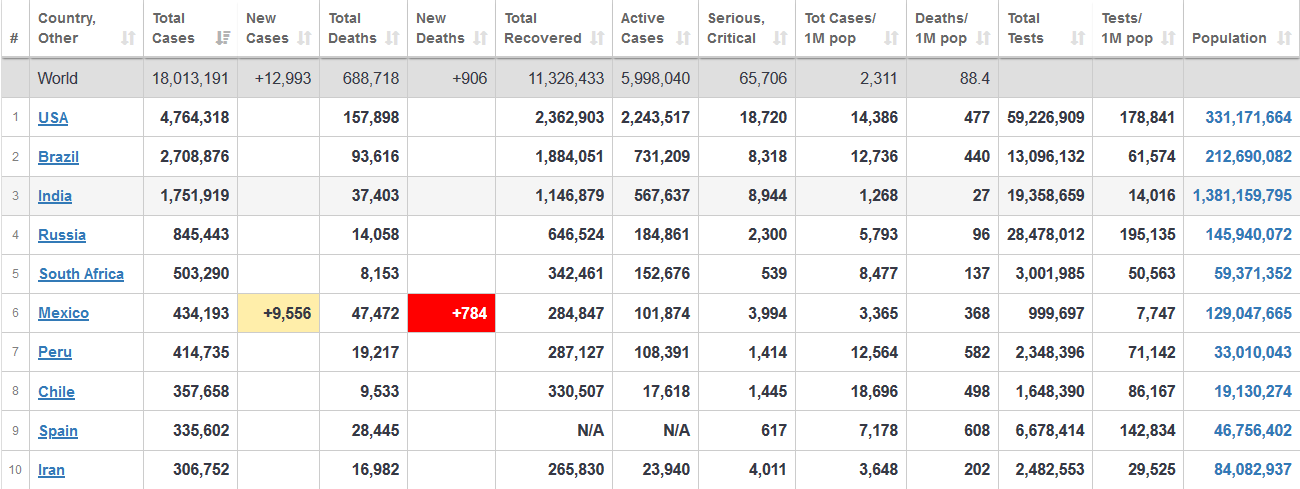Select Iran total recovered 265,830
The image size is (1300, 489).
pyautogui.click(x=577, y=470)
